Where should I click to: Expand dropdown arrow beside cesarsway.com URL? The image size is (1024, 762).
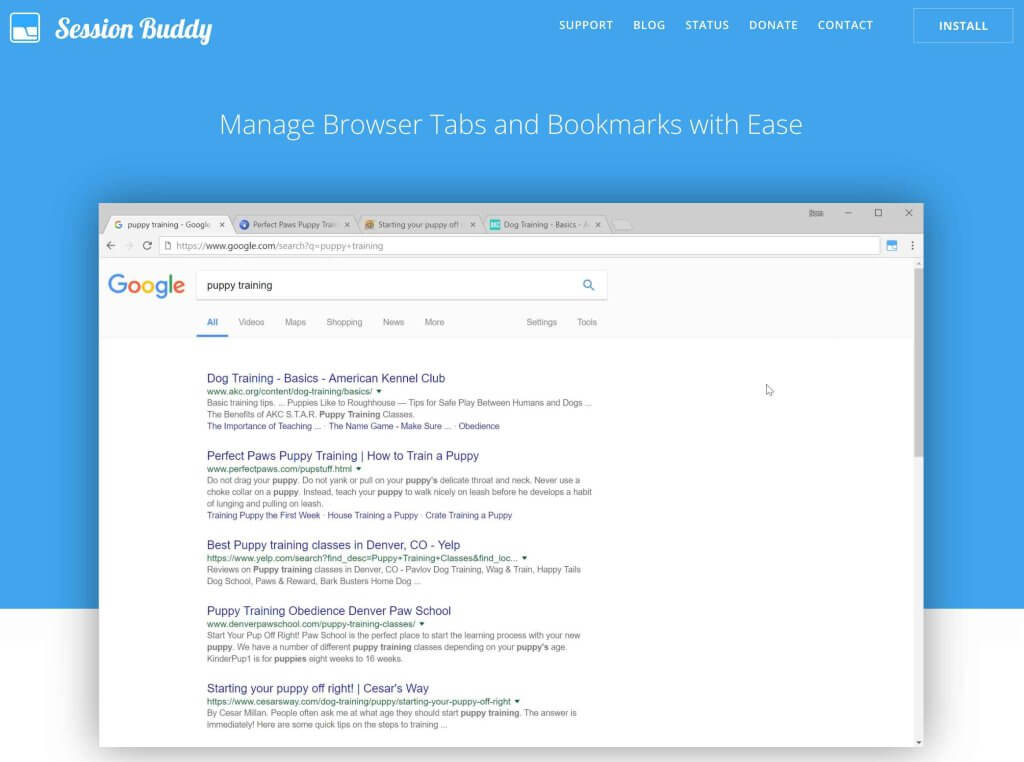[518, 702]
